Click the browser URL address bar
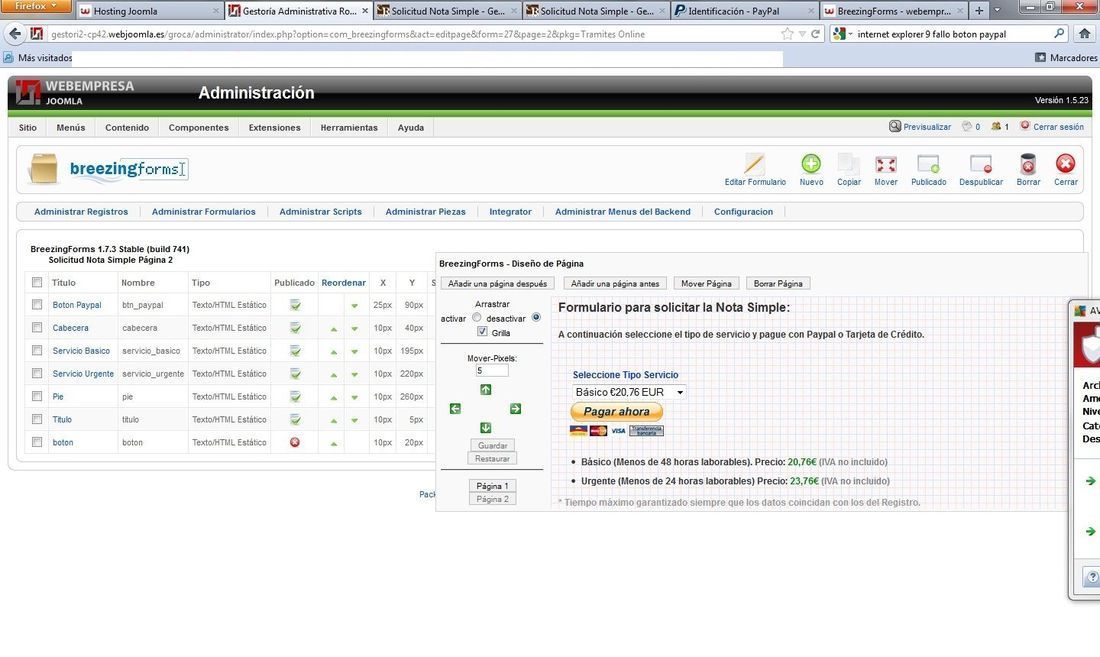Image resolution: width=1100 pixels, height=657 pixels. pos(414,34)
